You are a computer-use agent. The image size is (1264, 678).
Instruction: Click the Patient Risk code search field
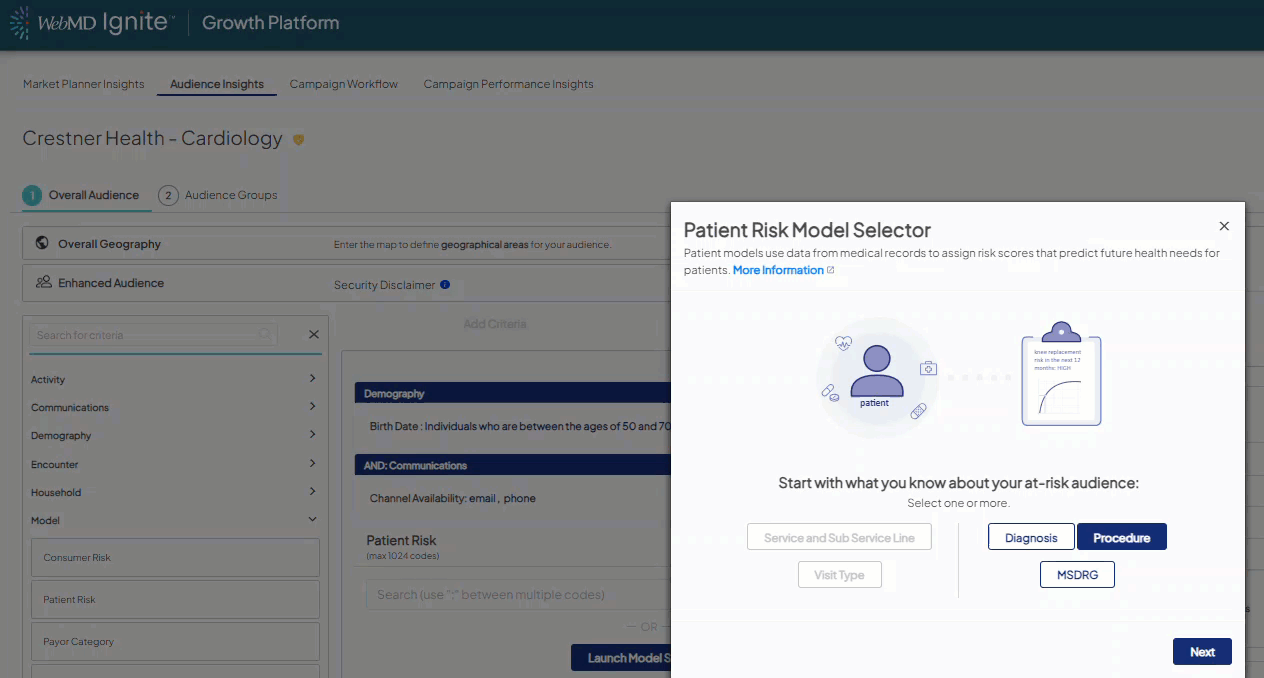[515, 595]
